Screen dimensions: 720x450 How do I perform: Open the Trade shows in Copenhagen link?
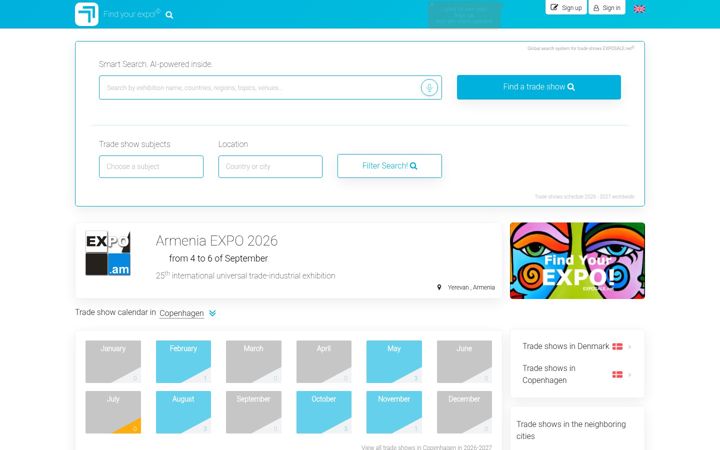(x=549, y=374)
